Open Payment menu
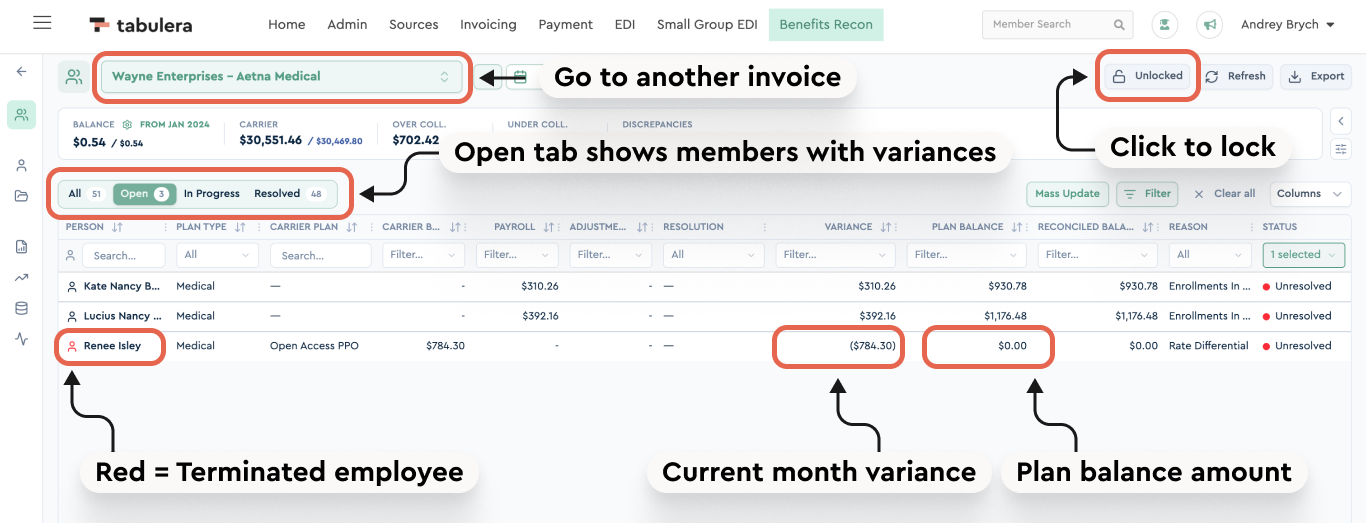Image resolution: width=1366 pixels, height=523 pixels. point(565,24)
